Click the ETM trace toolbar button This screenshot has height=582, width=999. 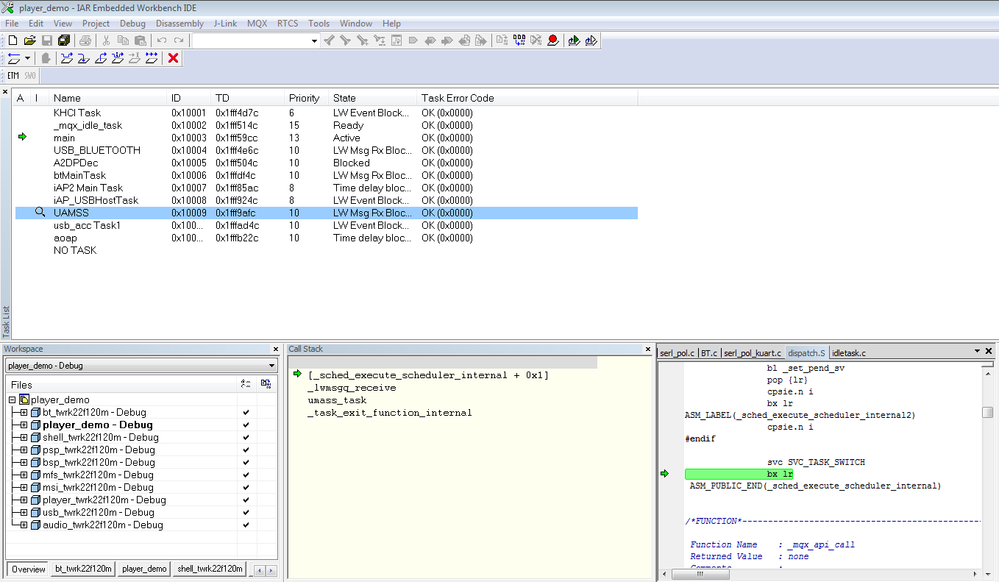[14, 76]
